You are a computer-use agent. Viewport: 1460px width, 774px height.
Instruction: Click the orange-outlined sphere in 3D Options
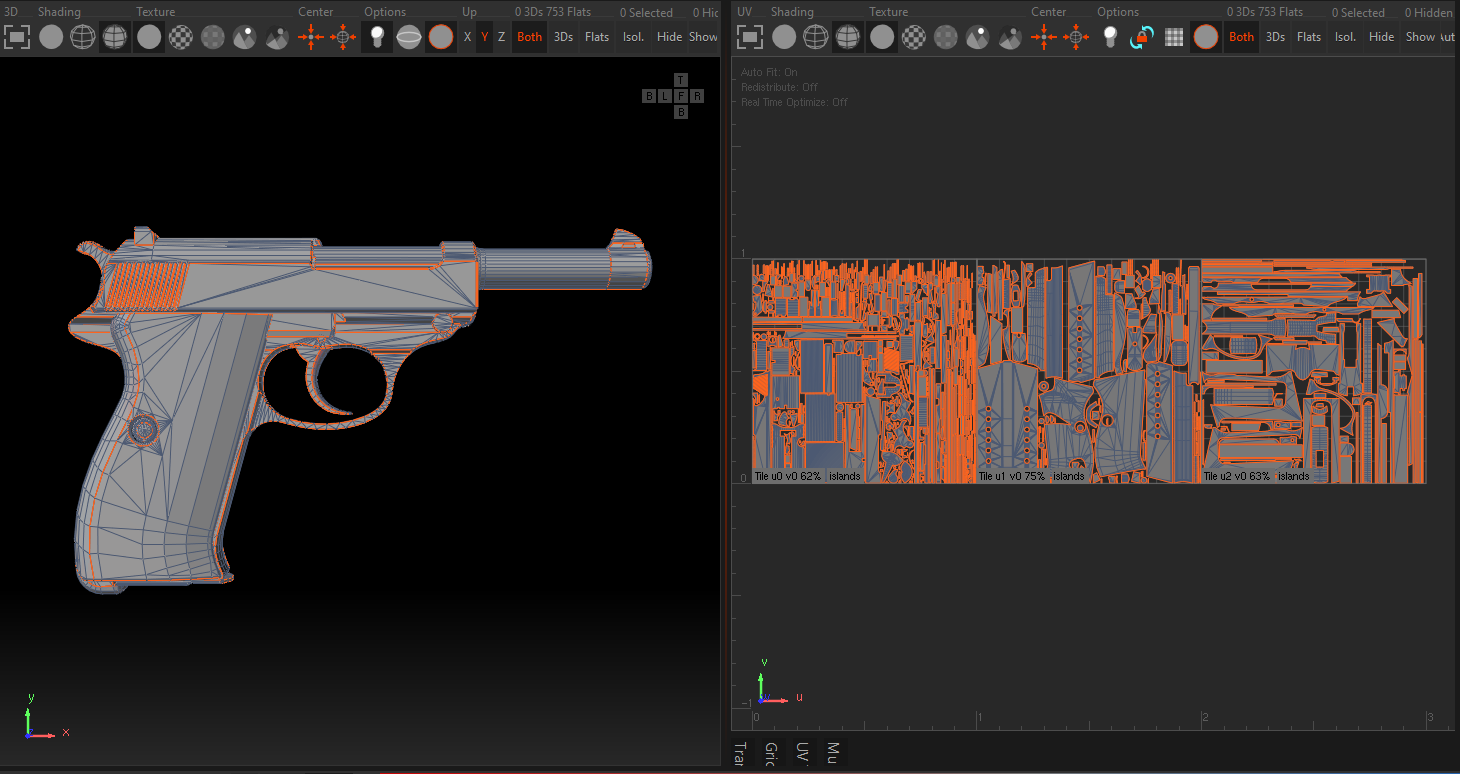[440, 37]
